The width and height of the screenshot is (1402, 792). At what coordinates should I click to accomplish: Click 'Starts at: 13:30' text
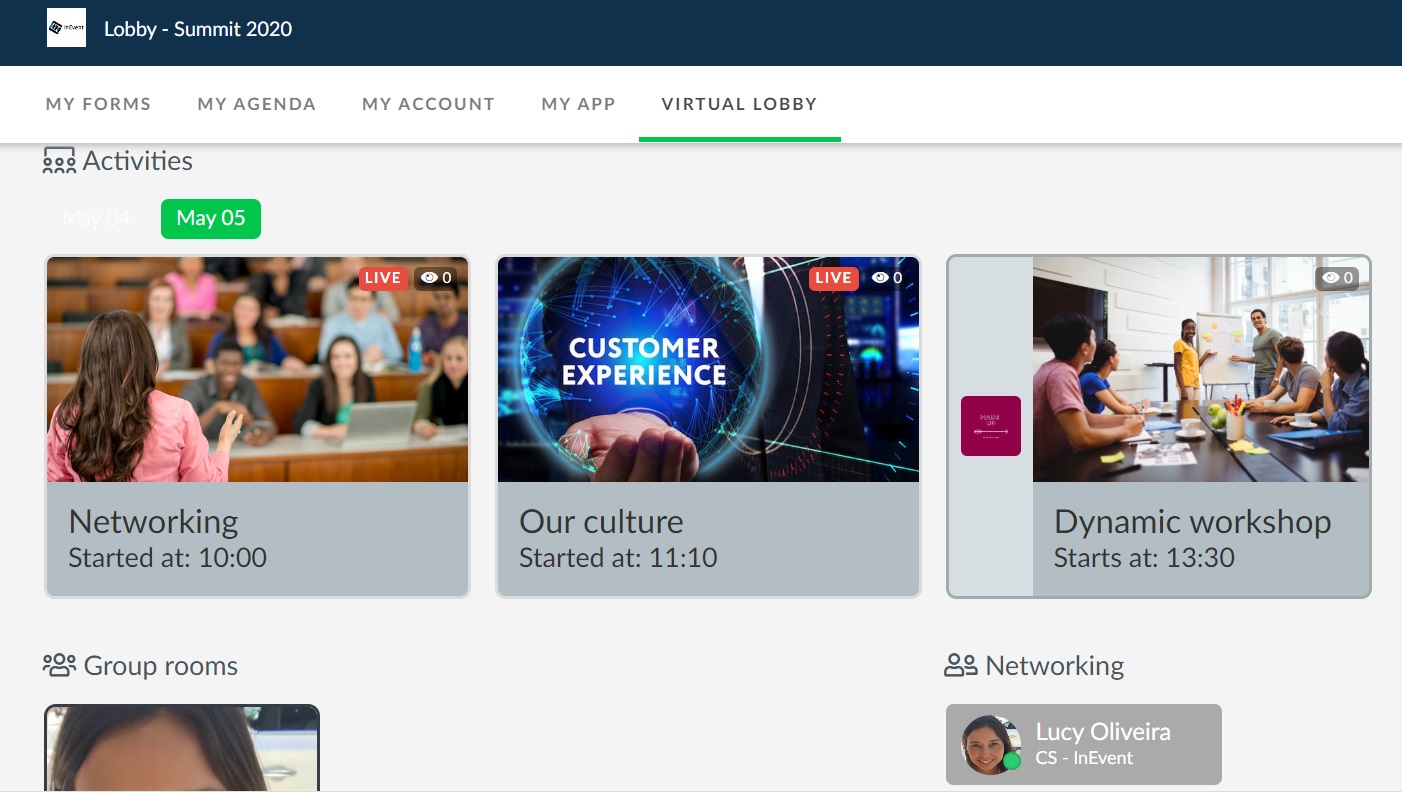[x=1144, y=558]
